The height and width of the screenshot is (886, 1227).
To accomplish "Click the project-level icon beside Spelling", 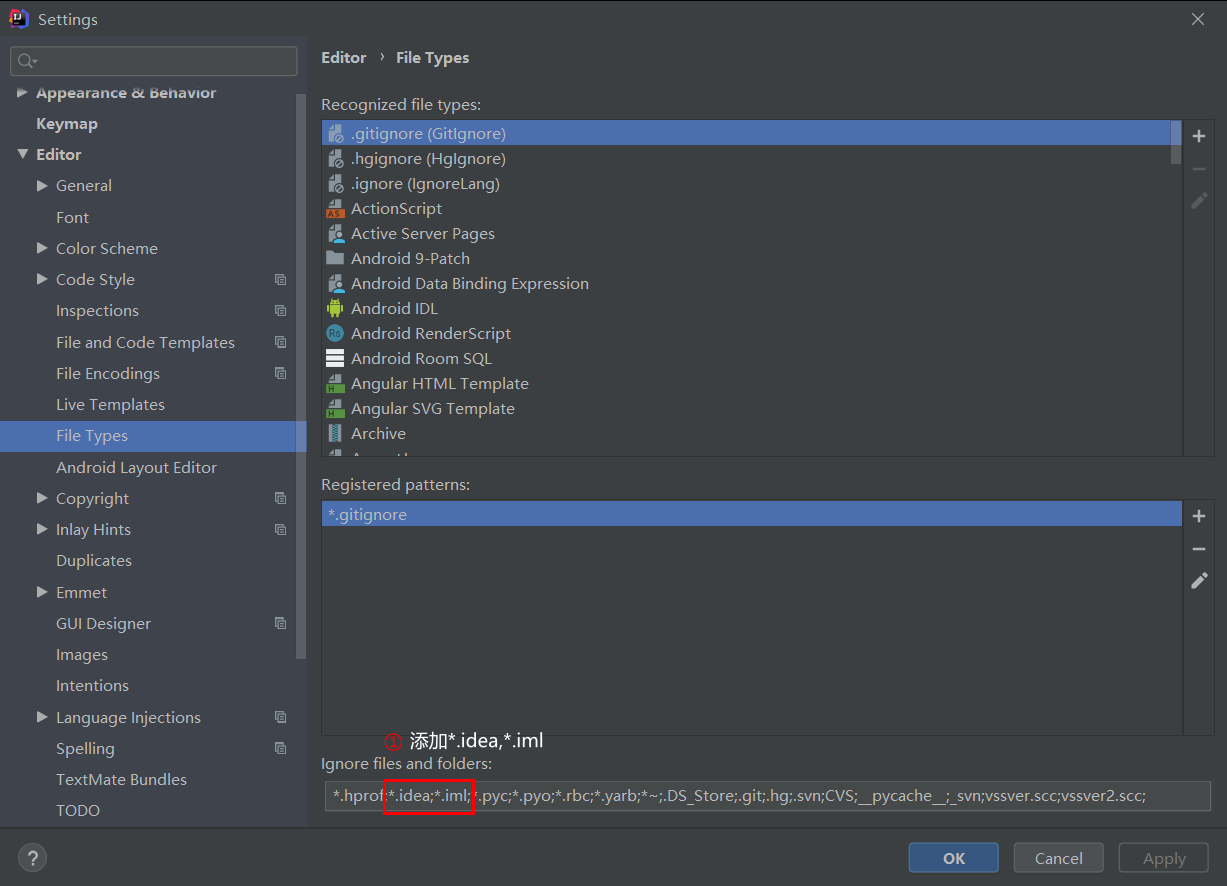I will point(280,748).
